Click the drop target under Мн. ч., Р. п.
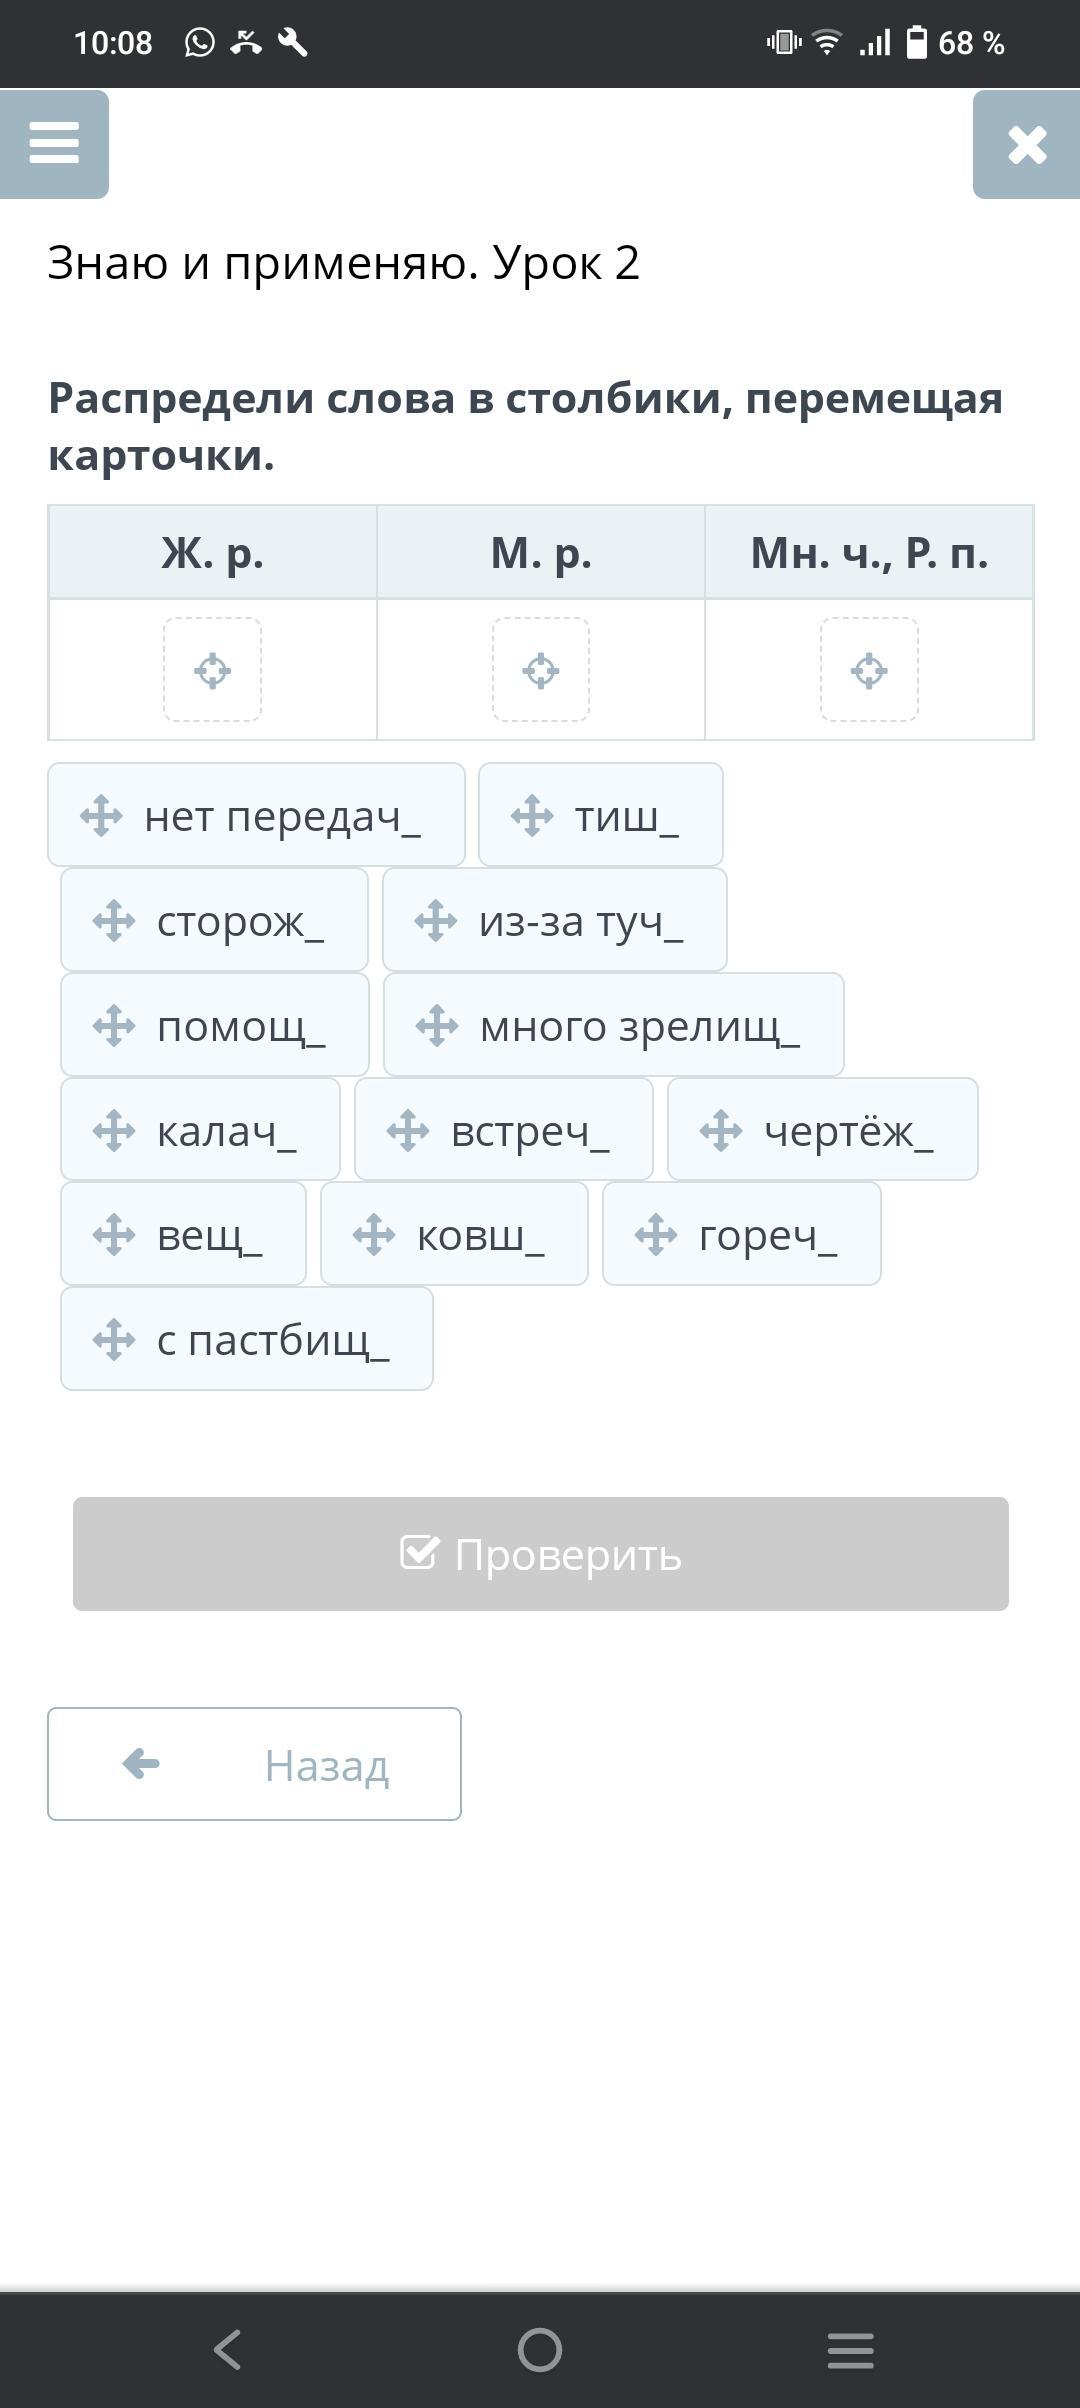This screenshot has width=1080, height=2408. click(869, 670)
